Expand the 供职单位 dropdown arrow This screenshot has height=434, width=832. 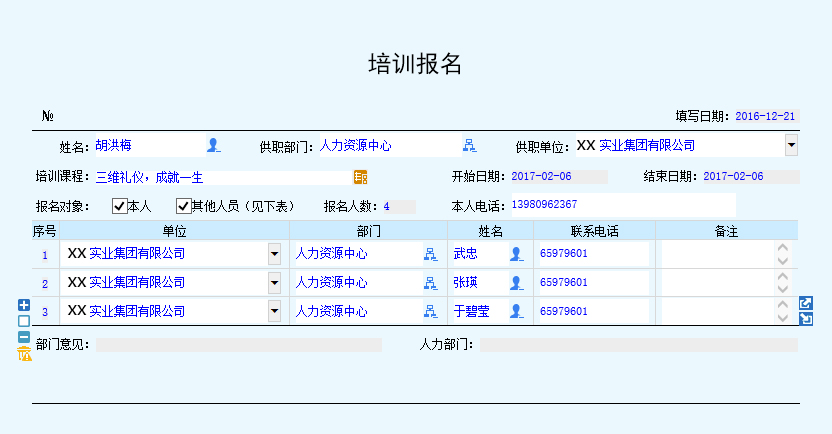(791, 145)
